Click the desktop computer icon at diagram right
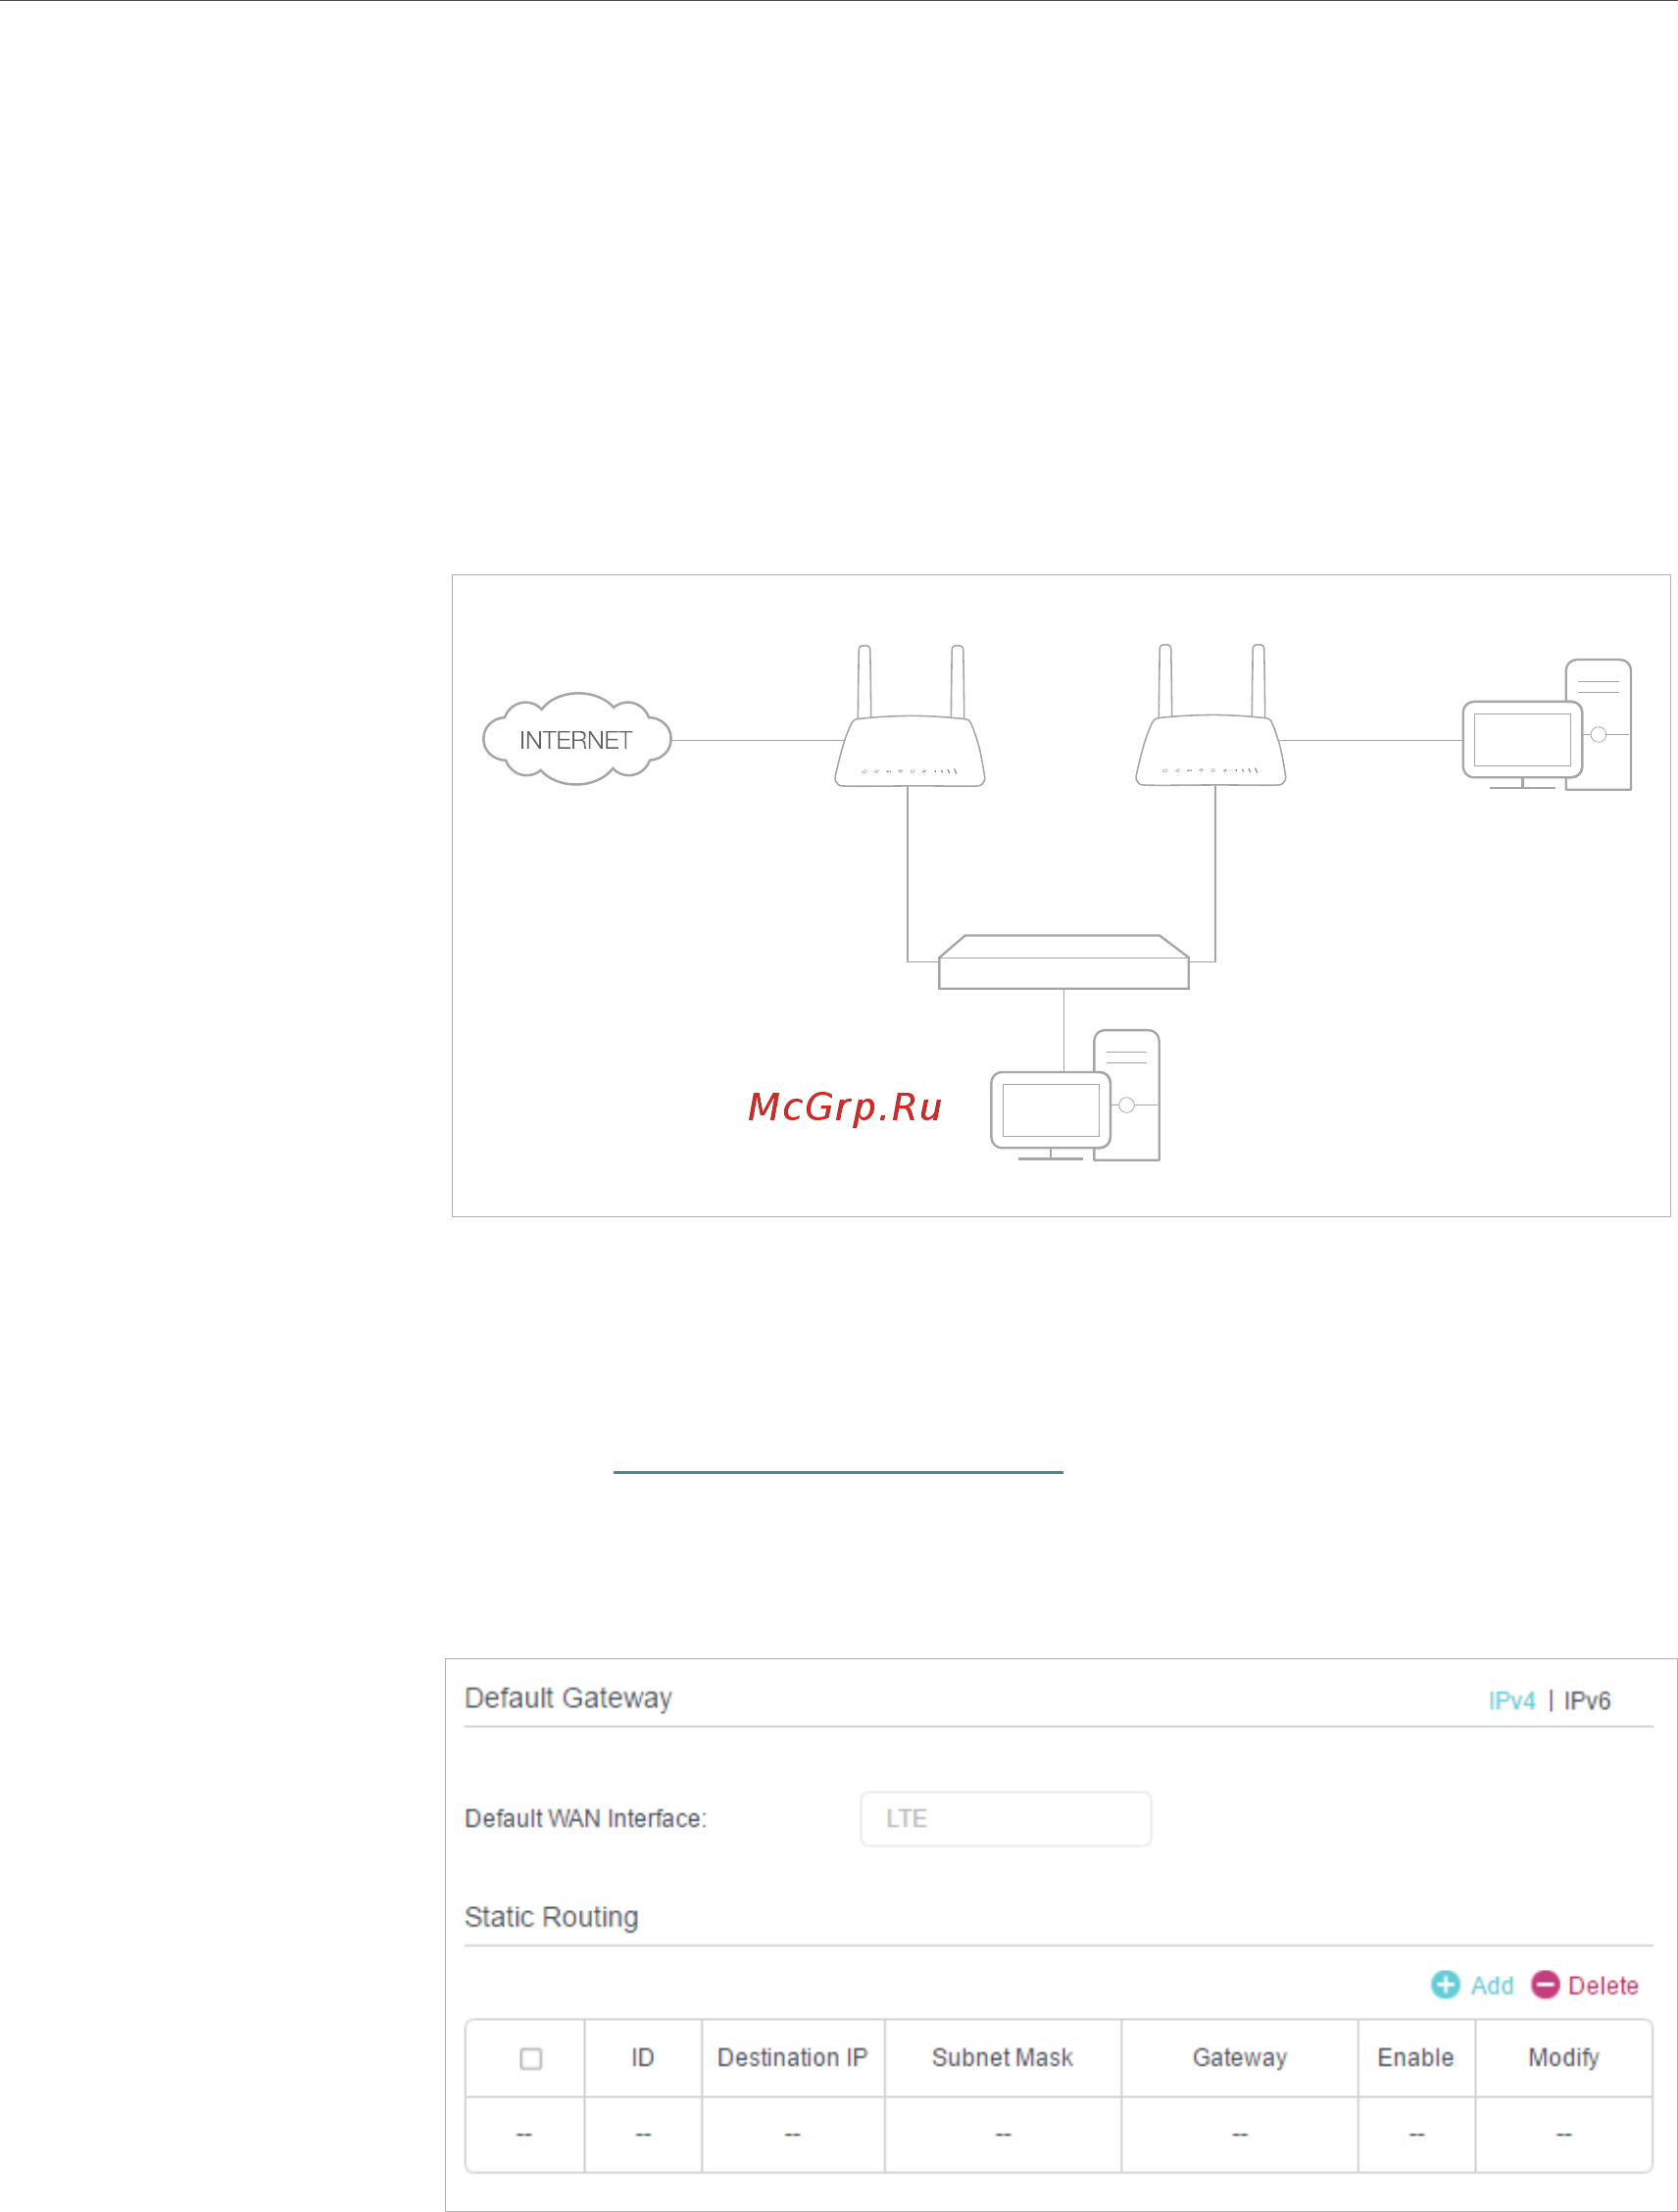This screenshot has width=1678, height=2212. [1546, 725]
